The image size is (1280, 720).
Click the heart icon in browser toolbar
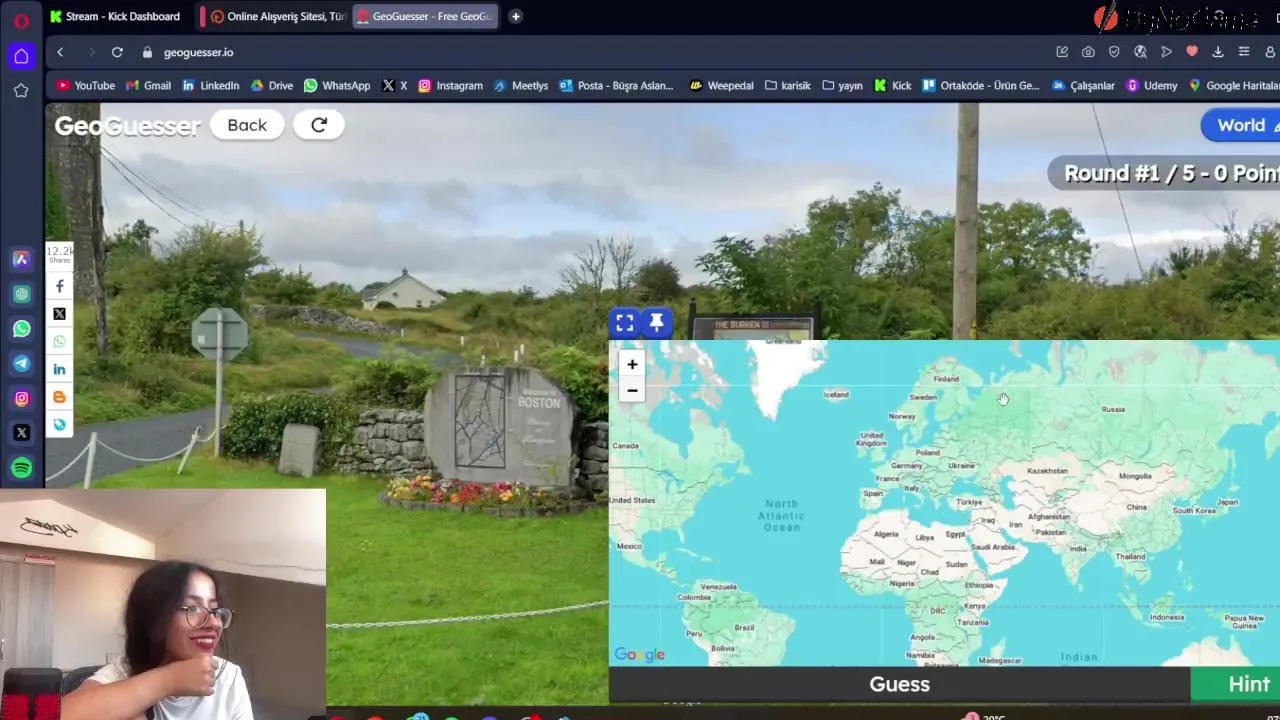1192,52
